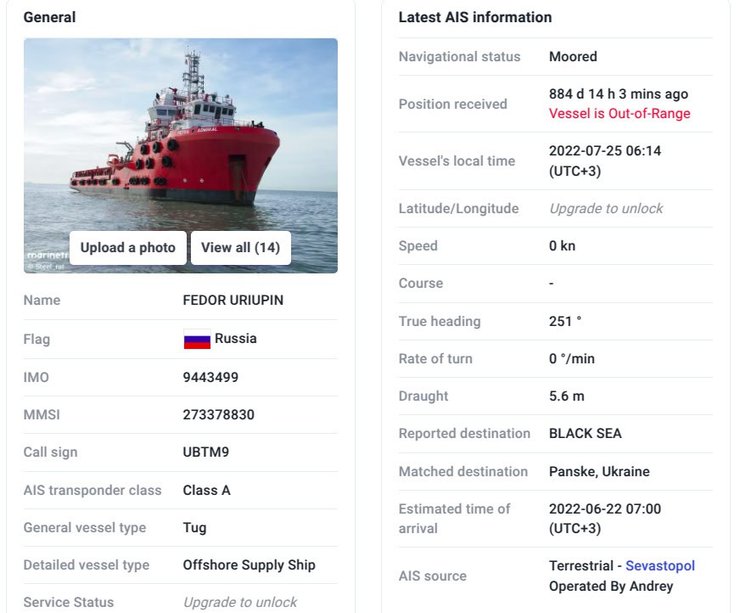Screen dimensions: 740x613
Task: Click Upgrade to unlock beside Service Status
Action: click(240, 602)
